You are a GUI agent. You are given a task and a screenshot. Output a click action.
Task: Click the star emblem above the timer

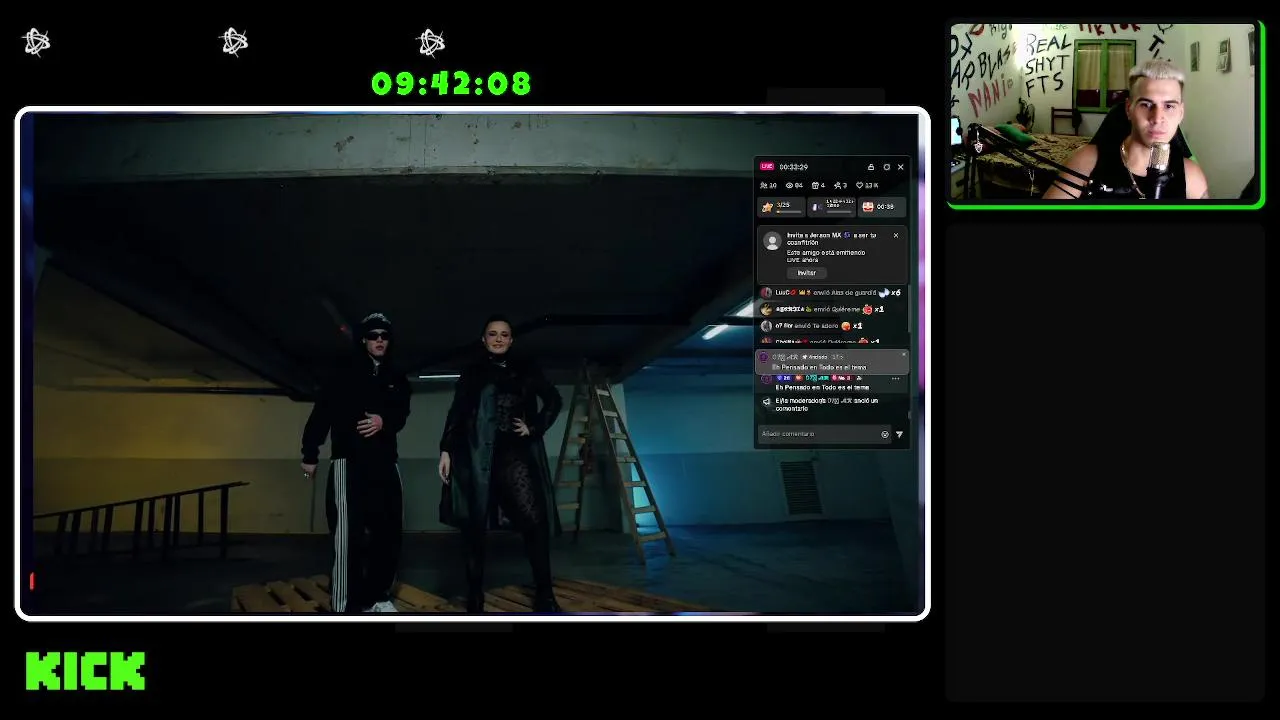pos(432,41)
